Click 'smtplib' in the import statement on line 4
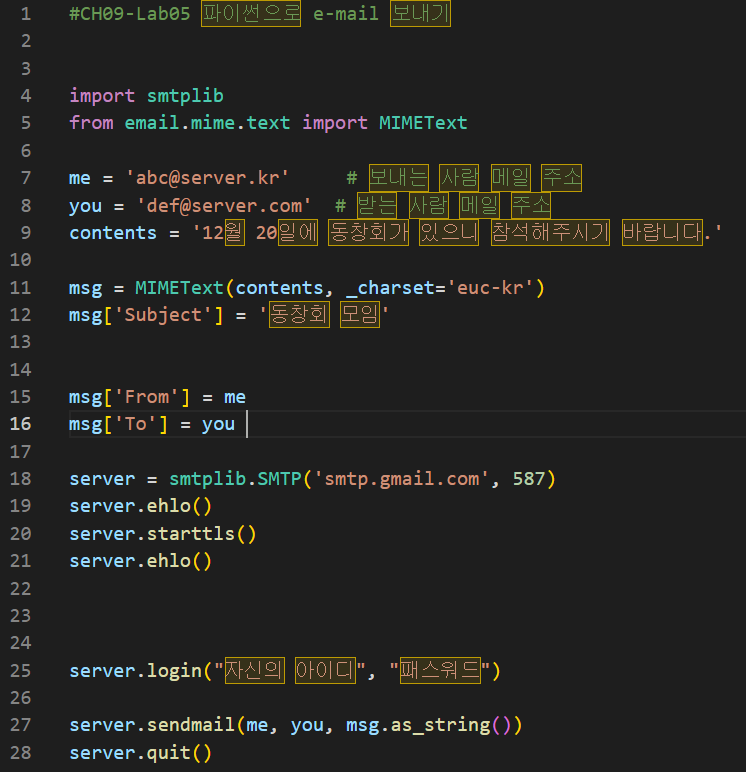The height and width of the screenshot is (772, 746). tap(185, 96)
